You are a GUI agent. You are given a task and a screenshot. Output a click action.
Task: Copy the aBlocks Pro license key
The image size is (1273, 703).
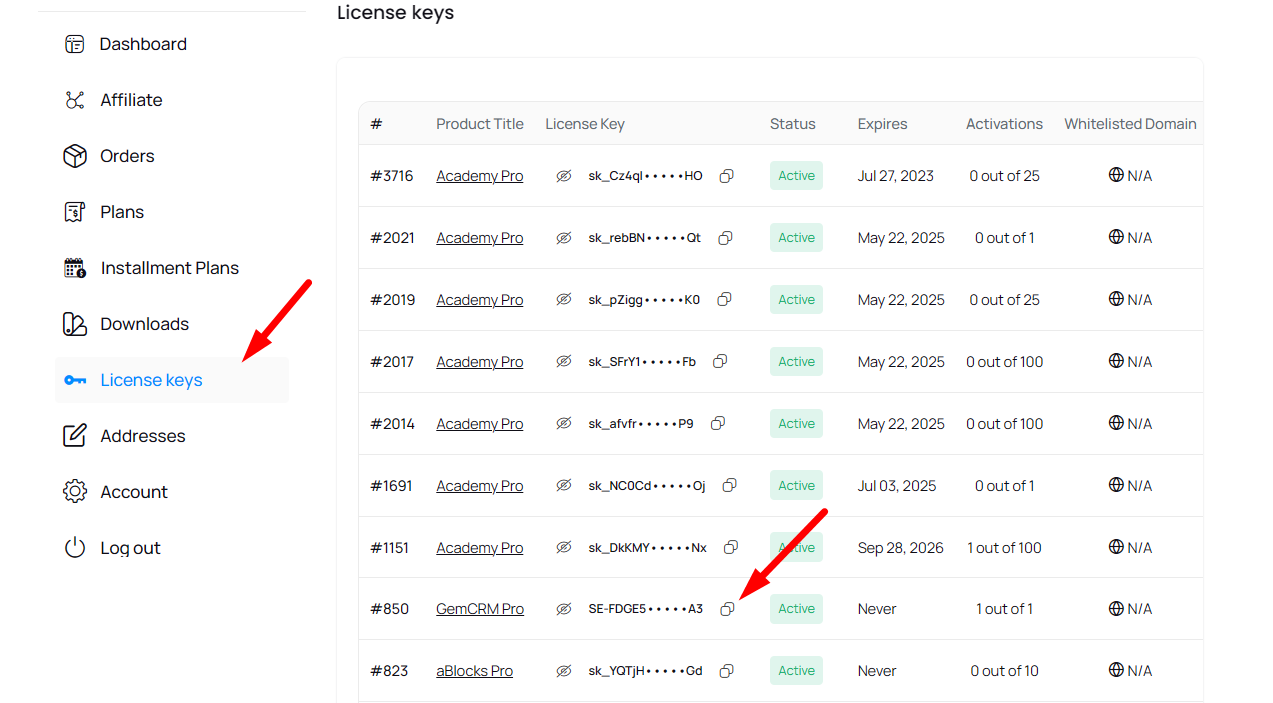[x=727, y=671]
